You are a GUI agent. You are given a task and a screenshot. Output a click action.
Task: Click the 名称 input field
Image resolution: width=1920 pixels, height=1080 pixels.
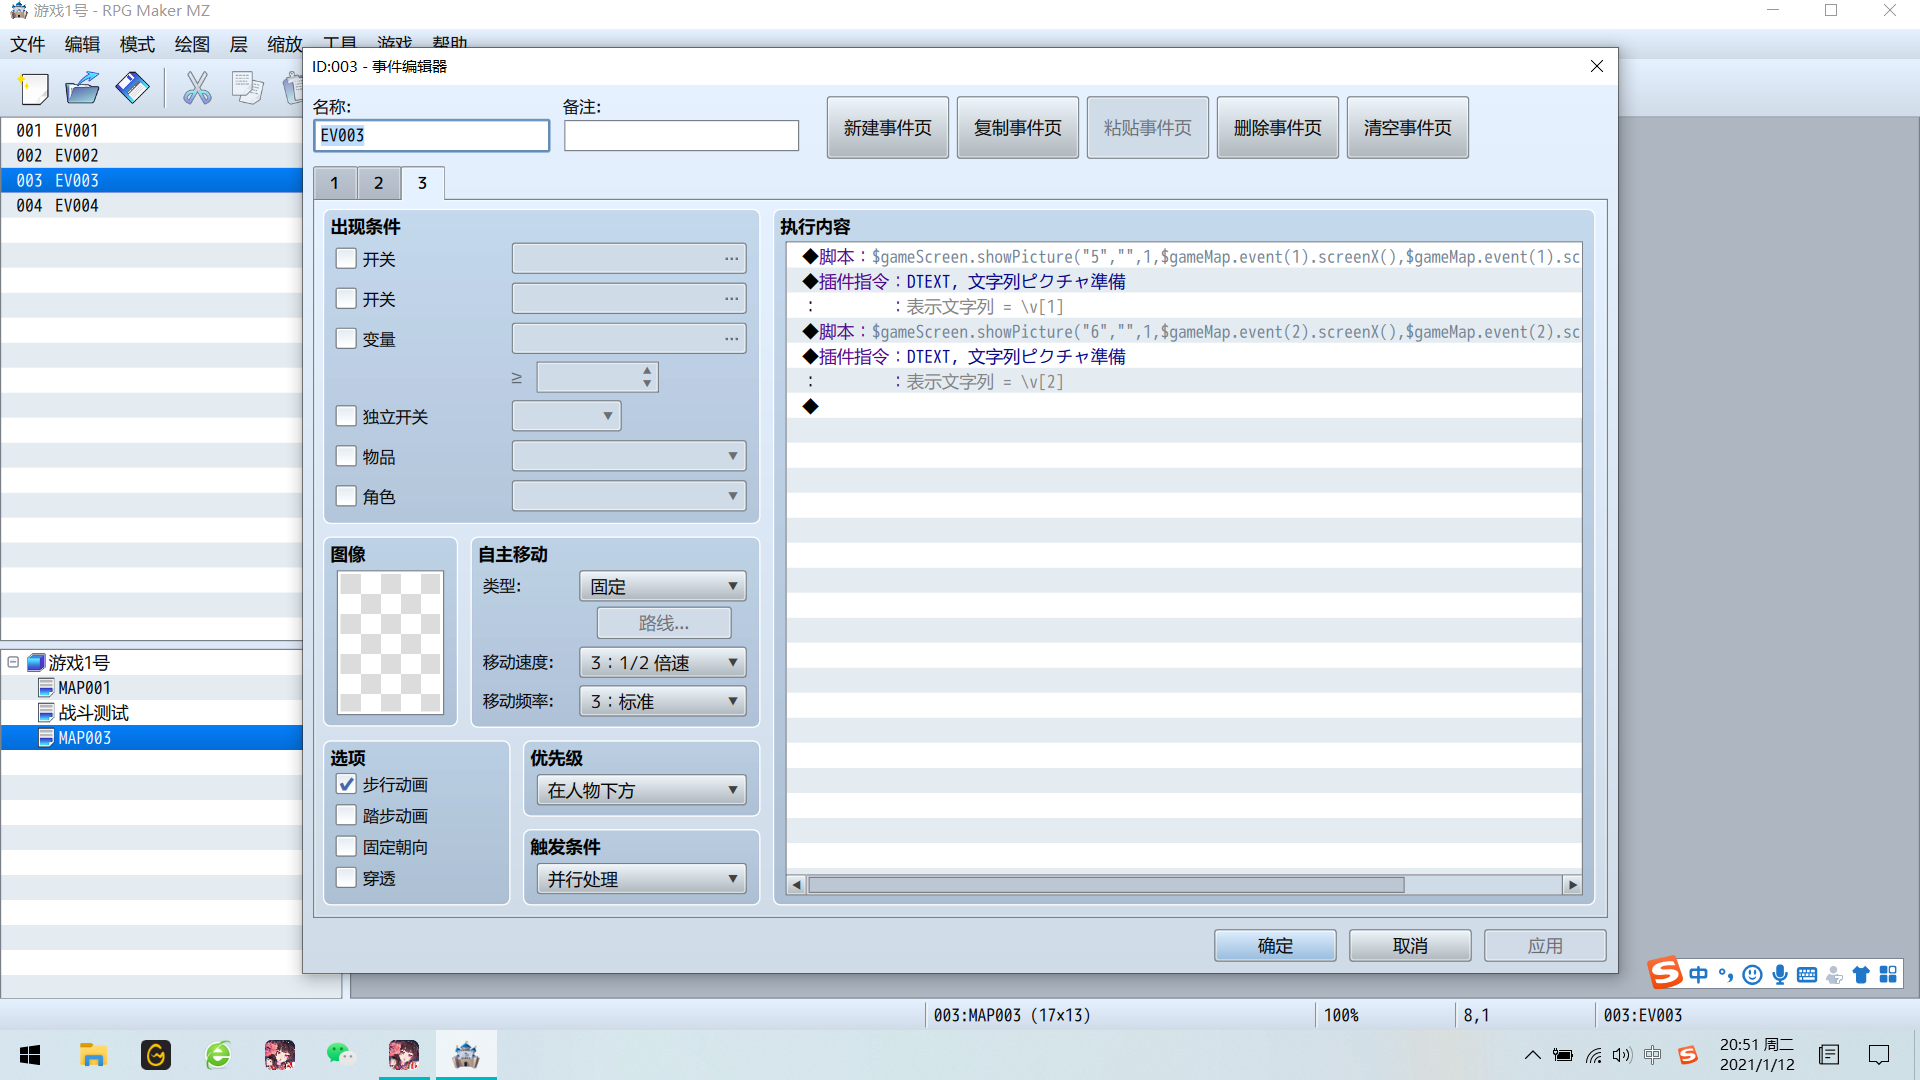(x=432, y=135)
